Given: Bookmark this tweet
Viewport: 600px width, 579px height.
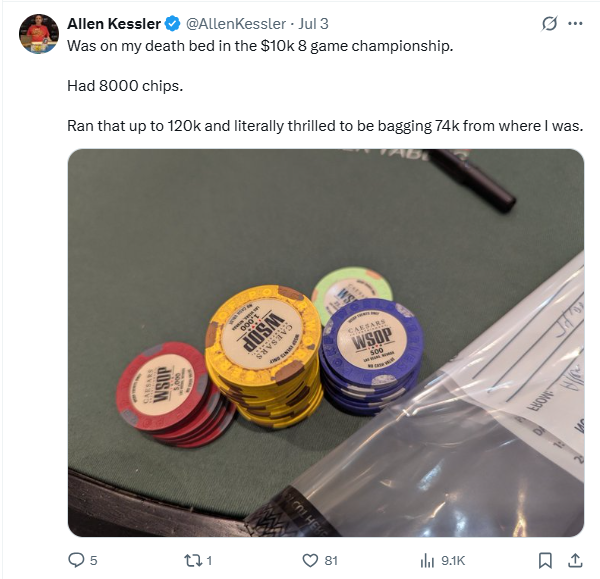Looking at the screenshot, I should pos(545,561).
